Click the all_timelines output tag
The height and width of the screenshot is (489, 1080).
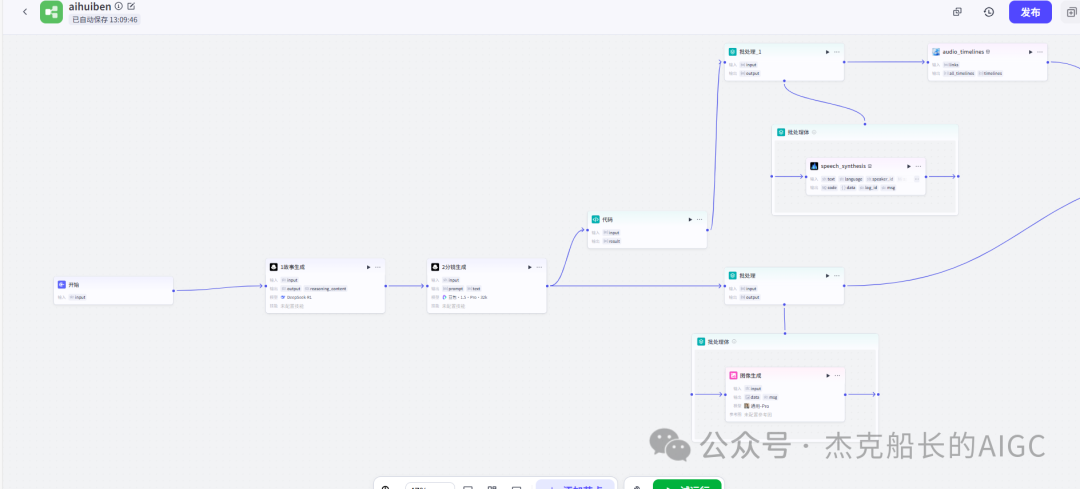959,73
